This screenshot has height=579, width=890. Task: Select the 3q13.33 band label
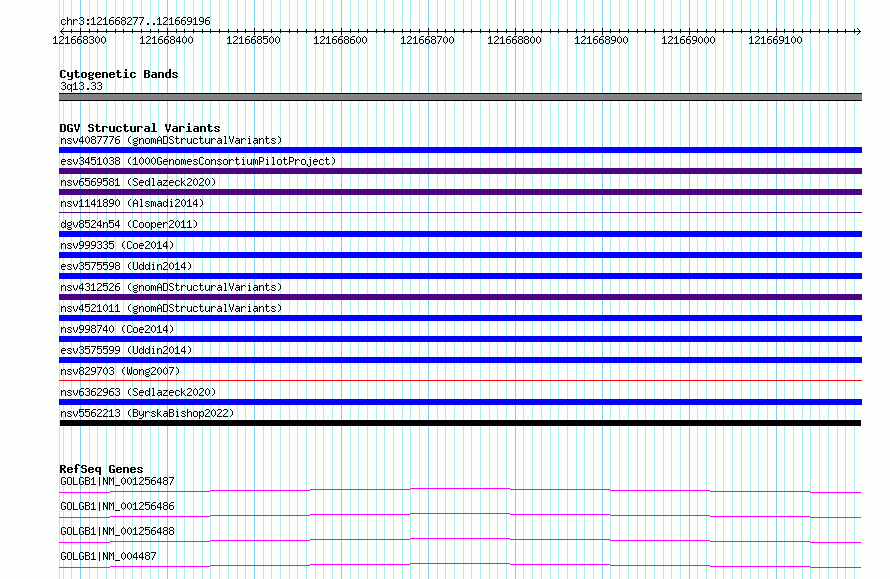81,86
